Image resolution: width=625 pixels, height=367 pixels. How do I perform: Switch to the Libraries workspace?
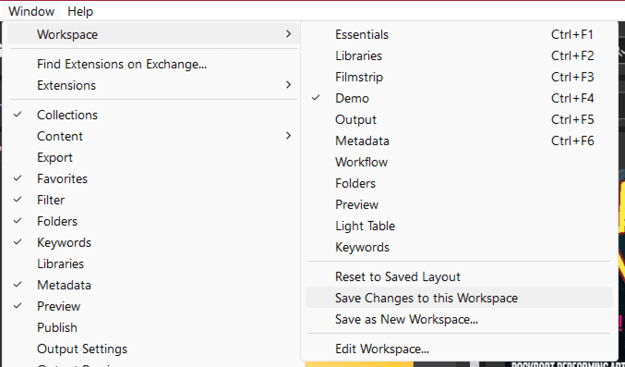click(x=459, y=56)
